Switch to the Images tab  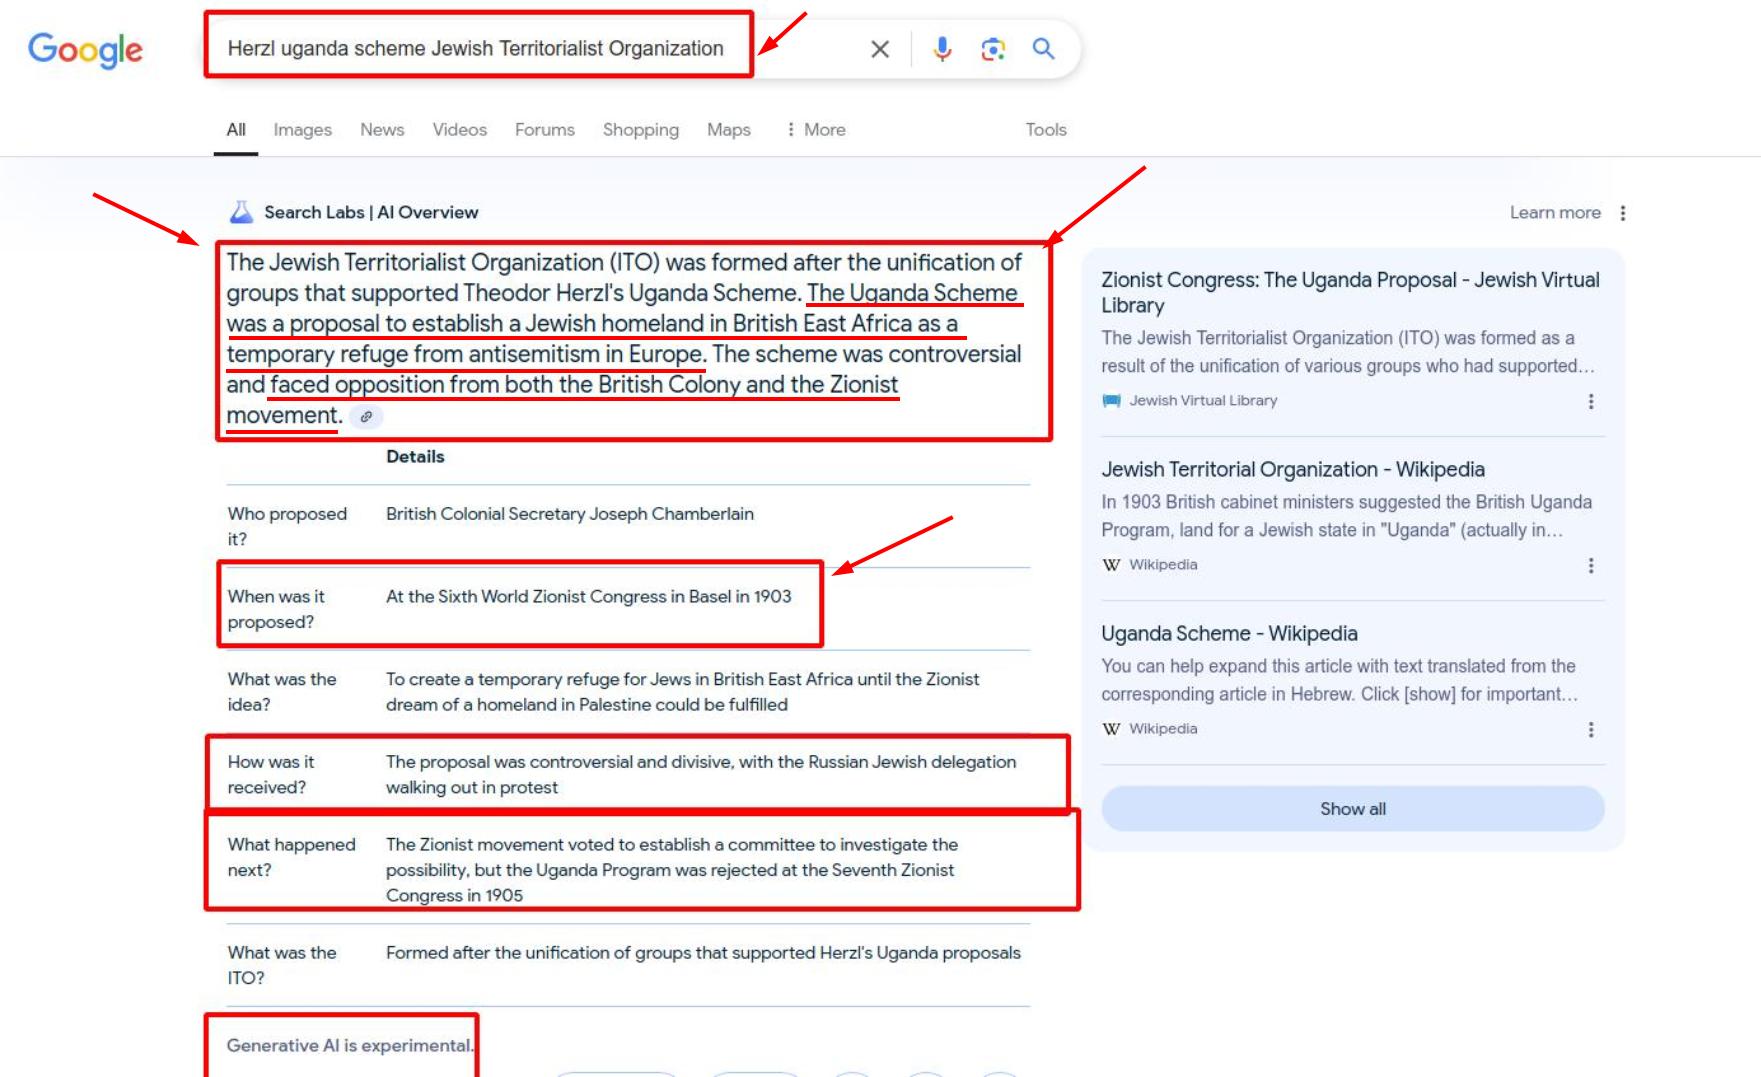pos(302,130)
